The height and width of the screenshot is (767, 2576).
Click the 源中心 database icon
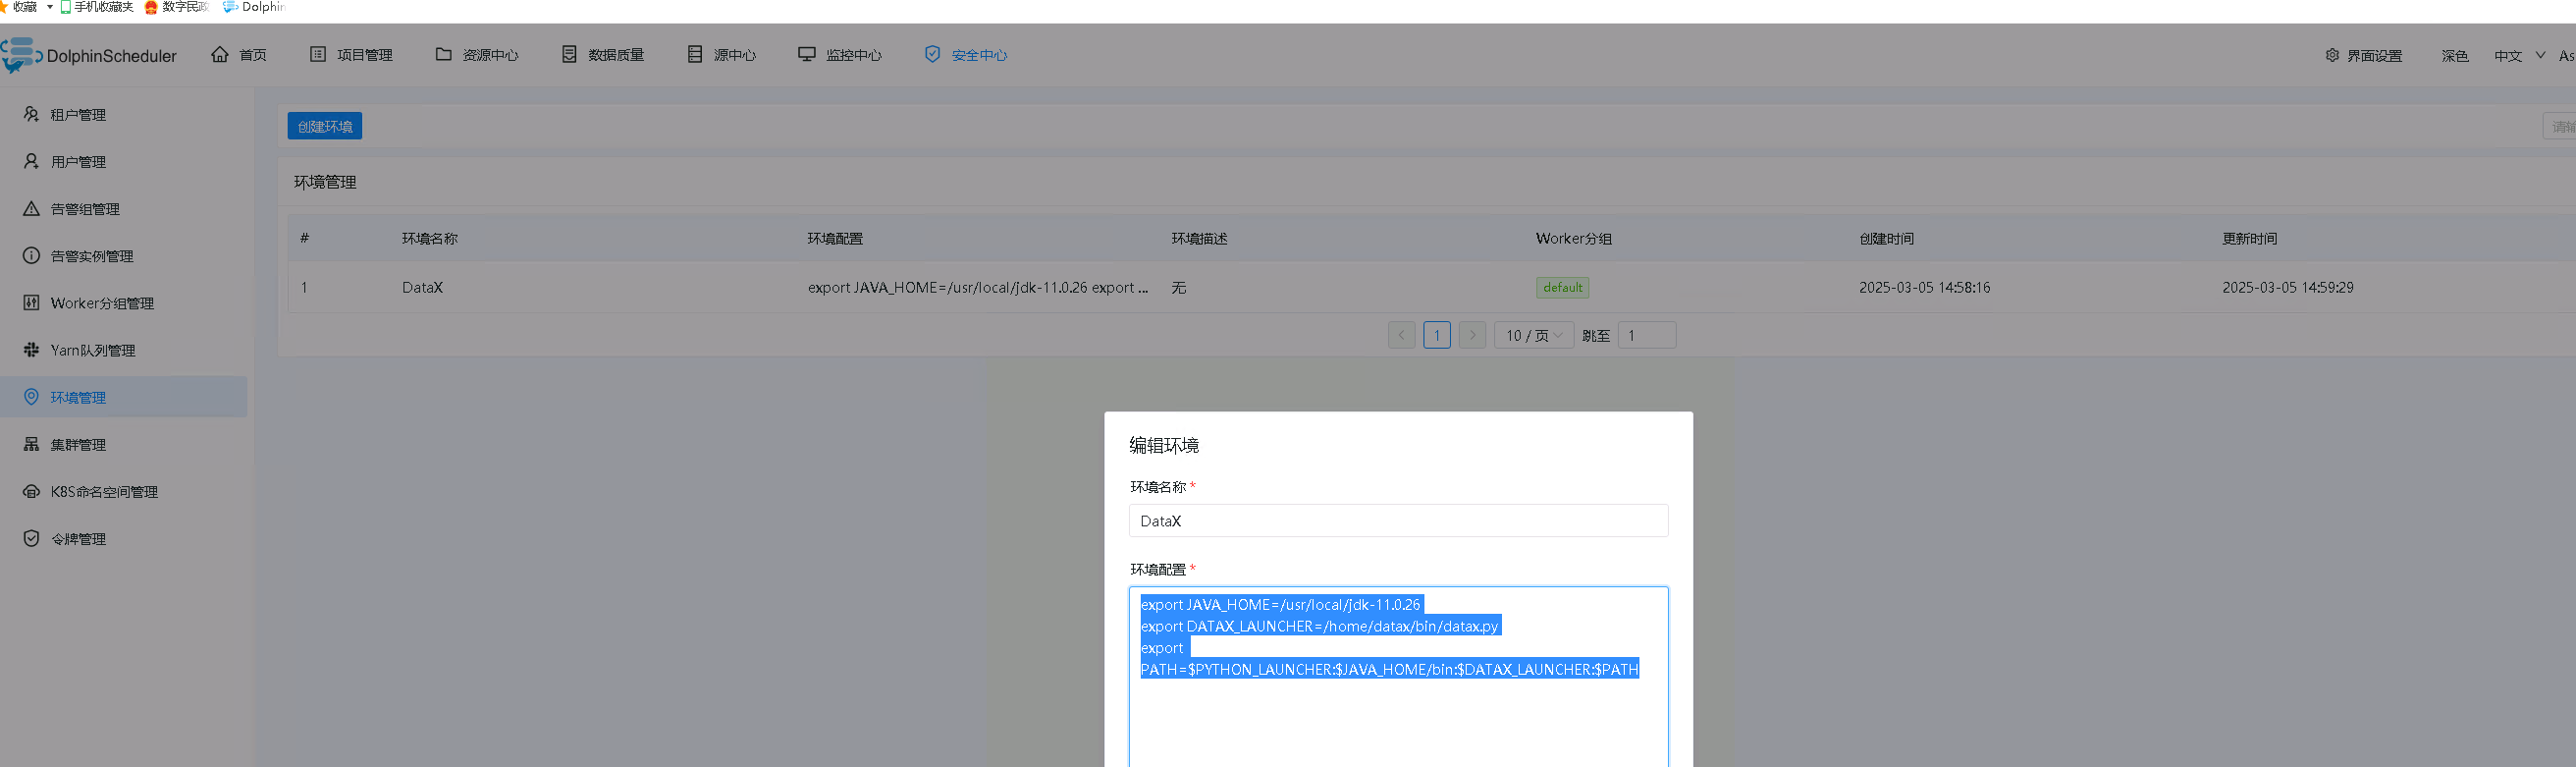(695, 54)
